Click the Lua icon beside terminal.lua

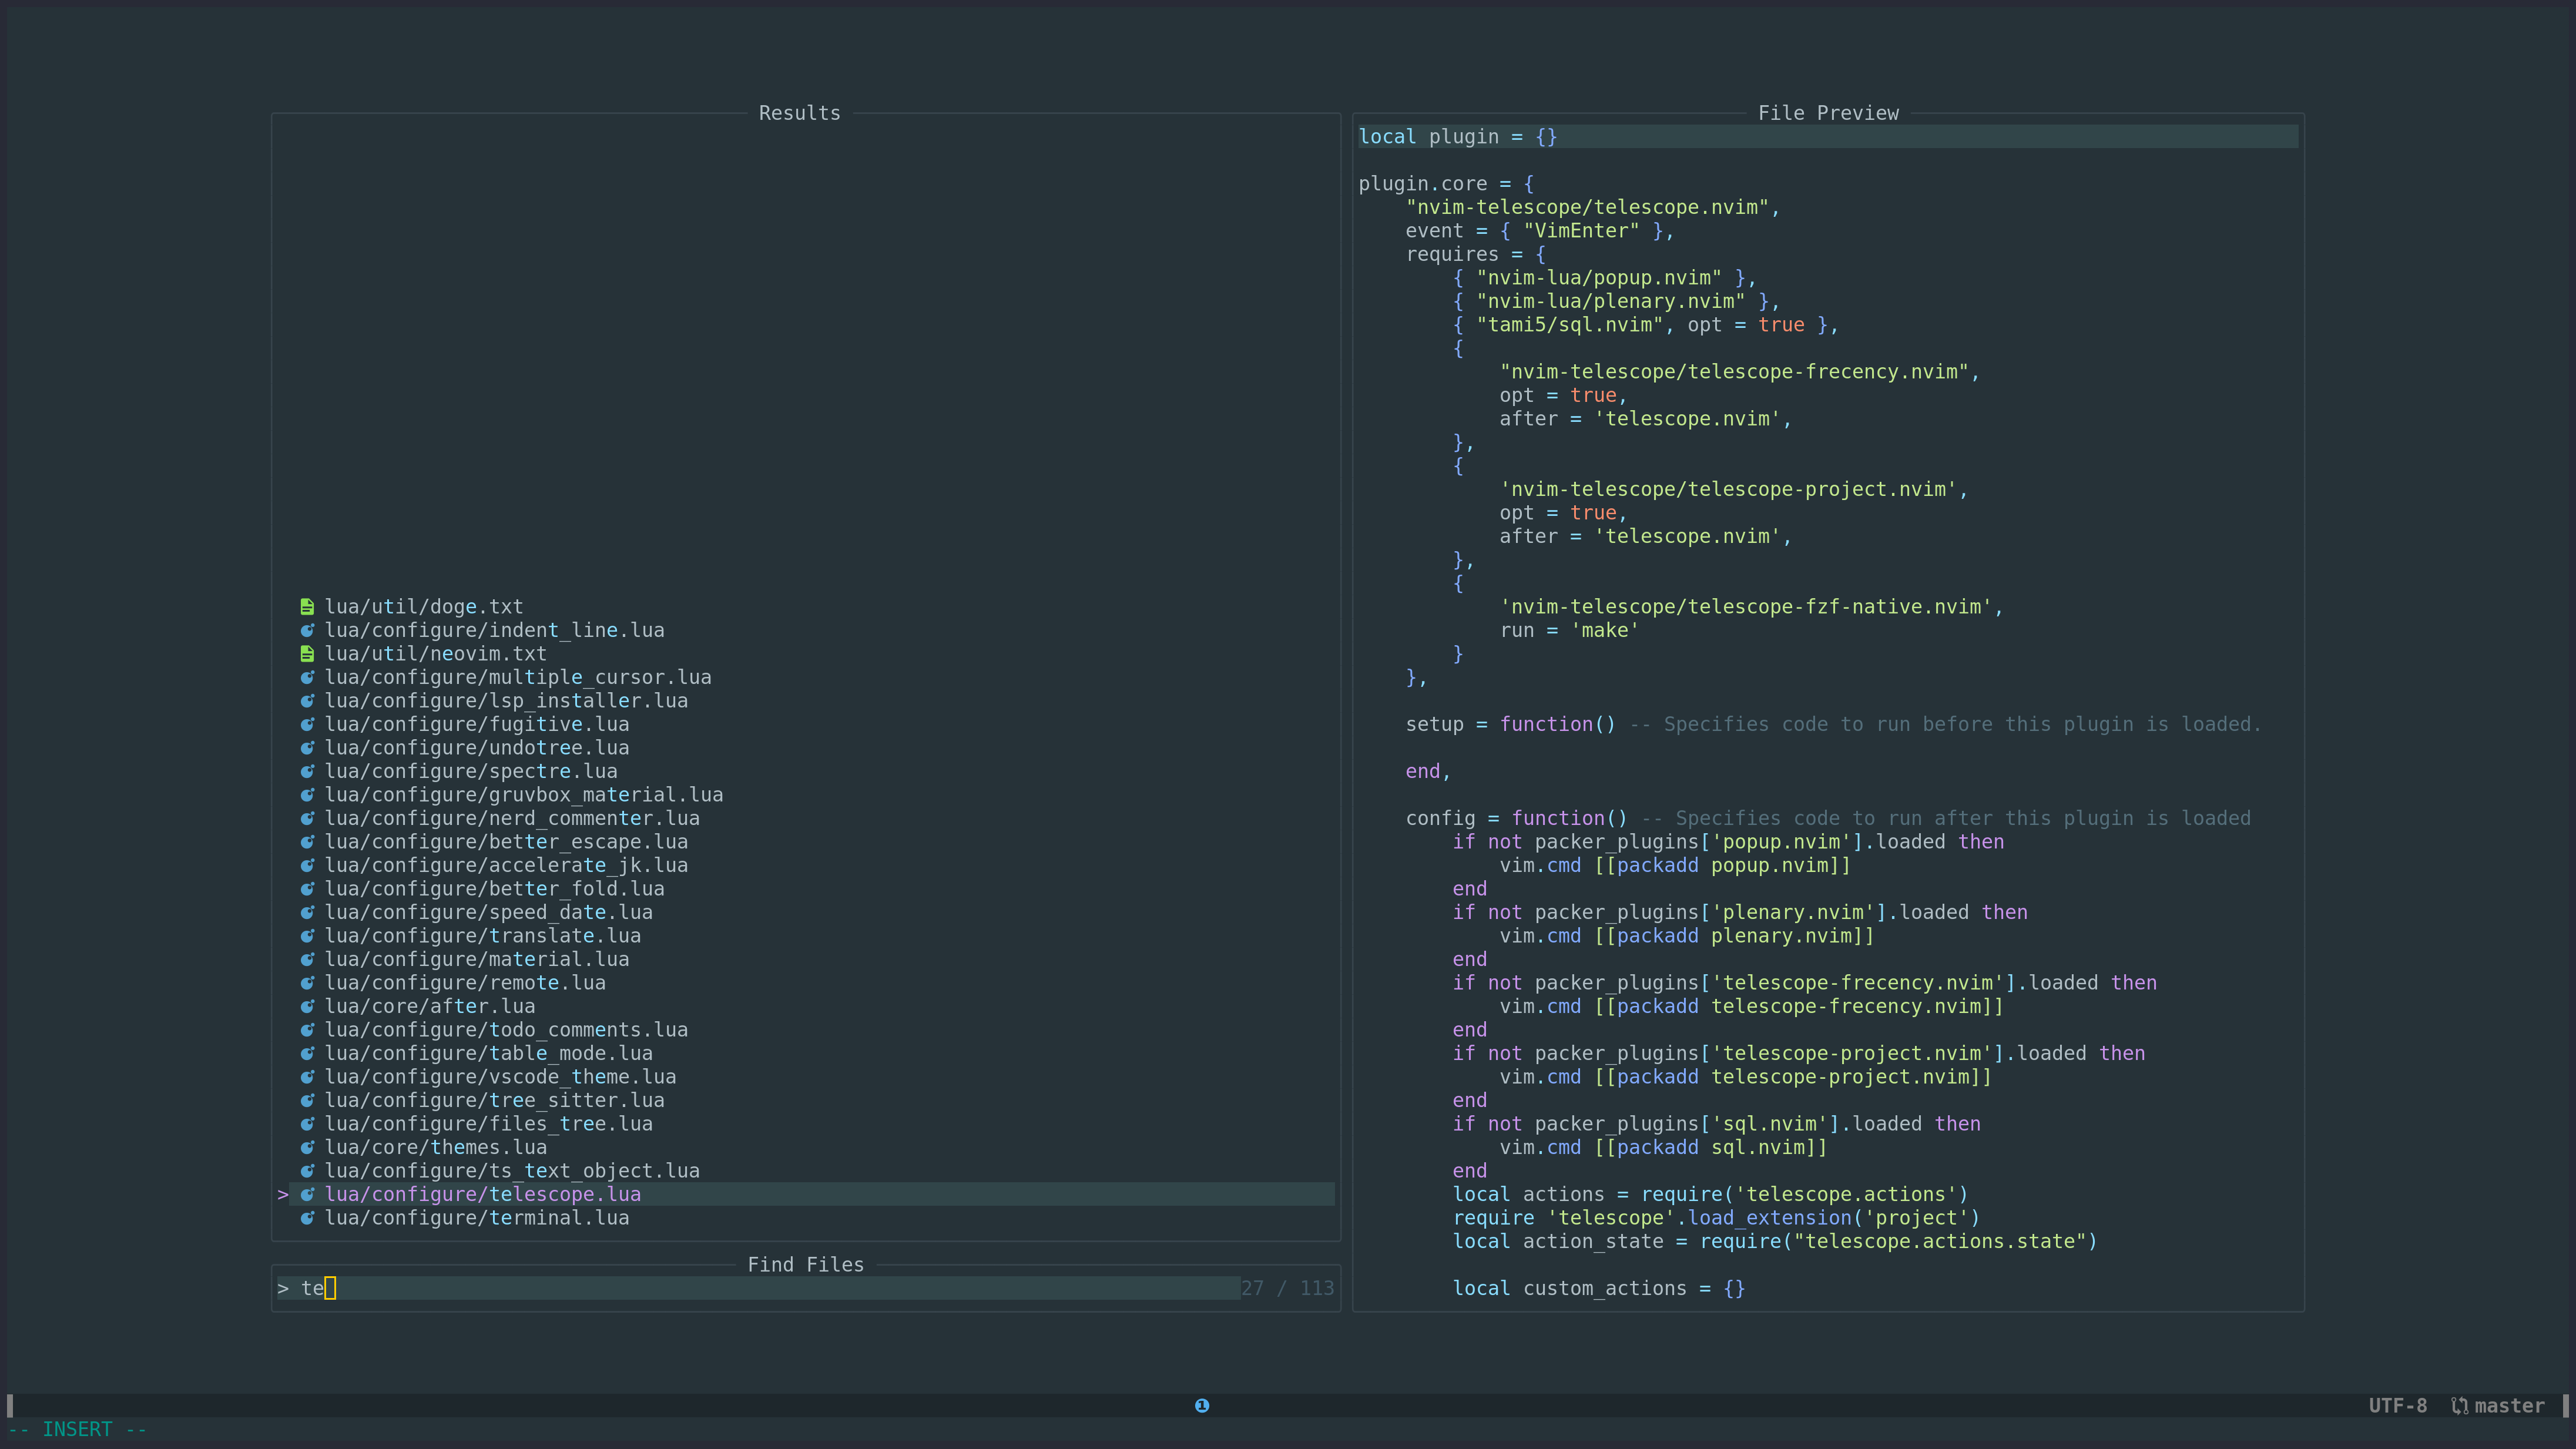click(308, 1217)
